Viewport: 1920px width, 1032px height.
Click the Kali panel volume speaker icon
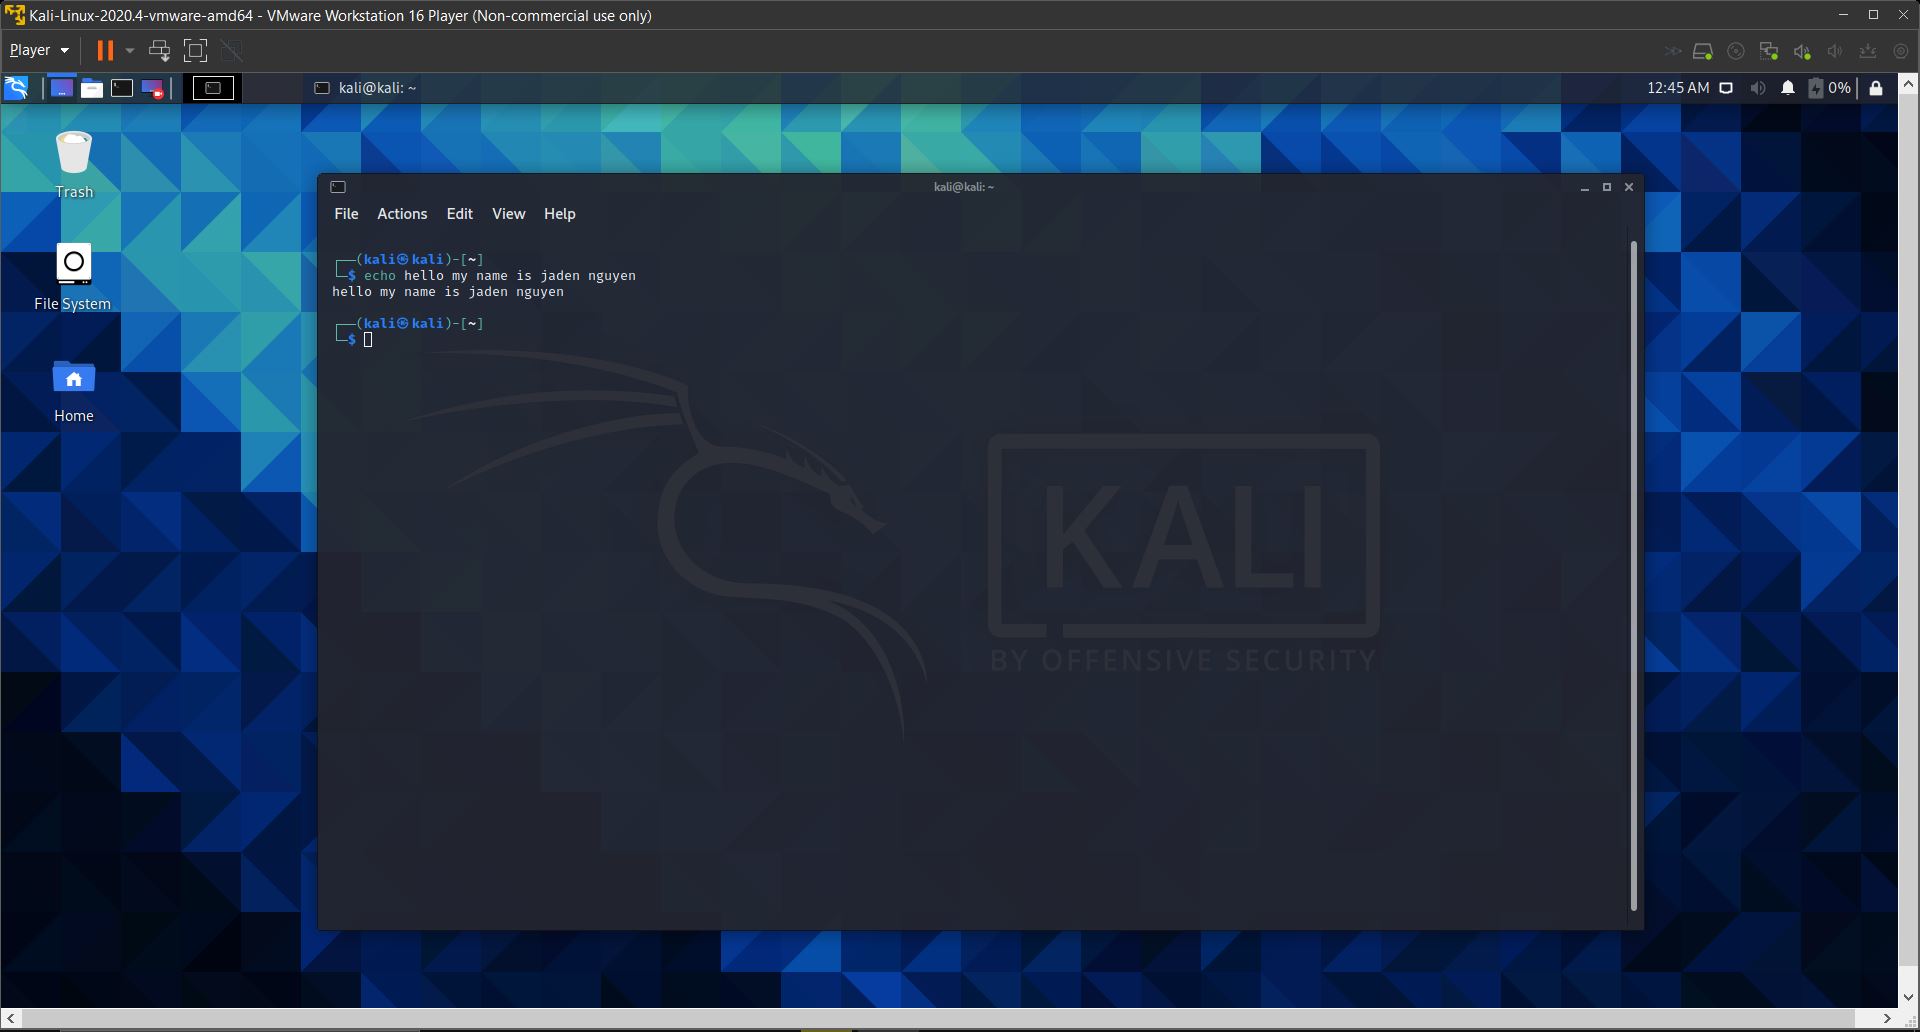tap(1758, 88)
